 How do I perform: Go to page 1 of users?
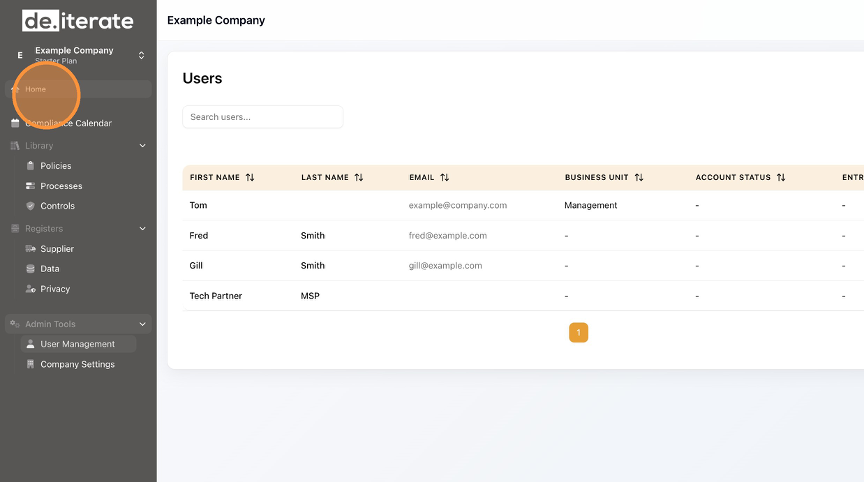point(578,333)
